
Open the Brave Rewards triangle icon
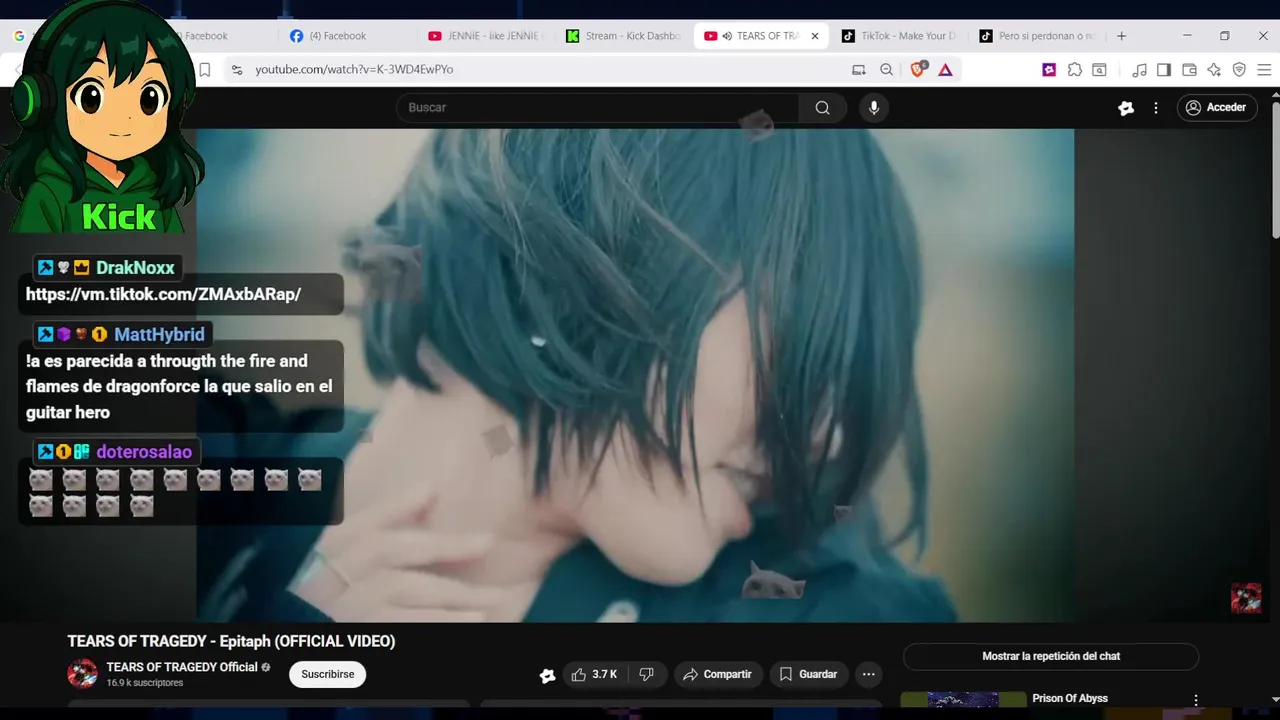[945, 69]
